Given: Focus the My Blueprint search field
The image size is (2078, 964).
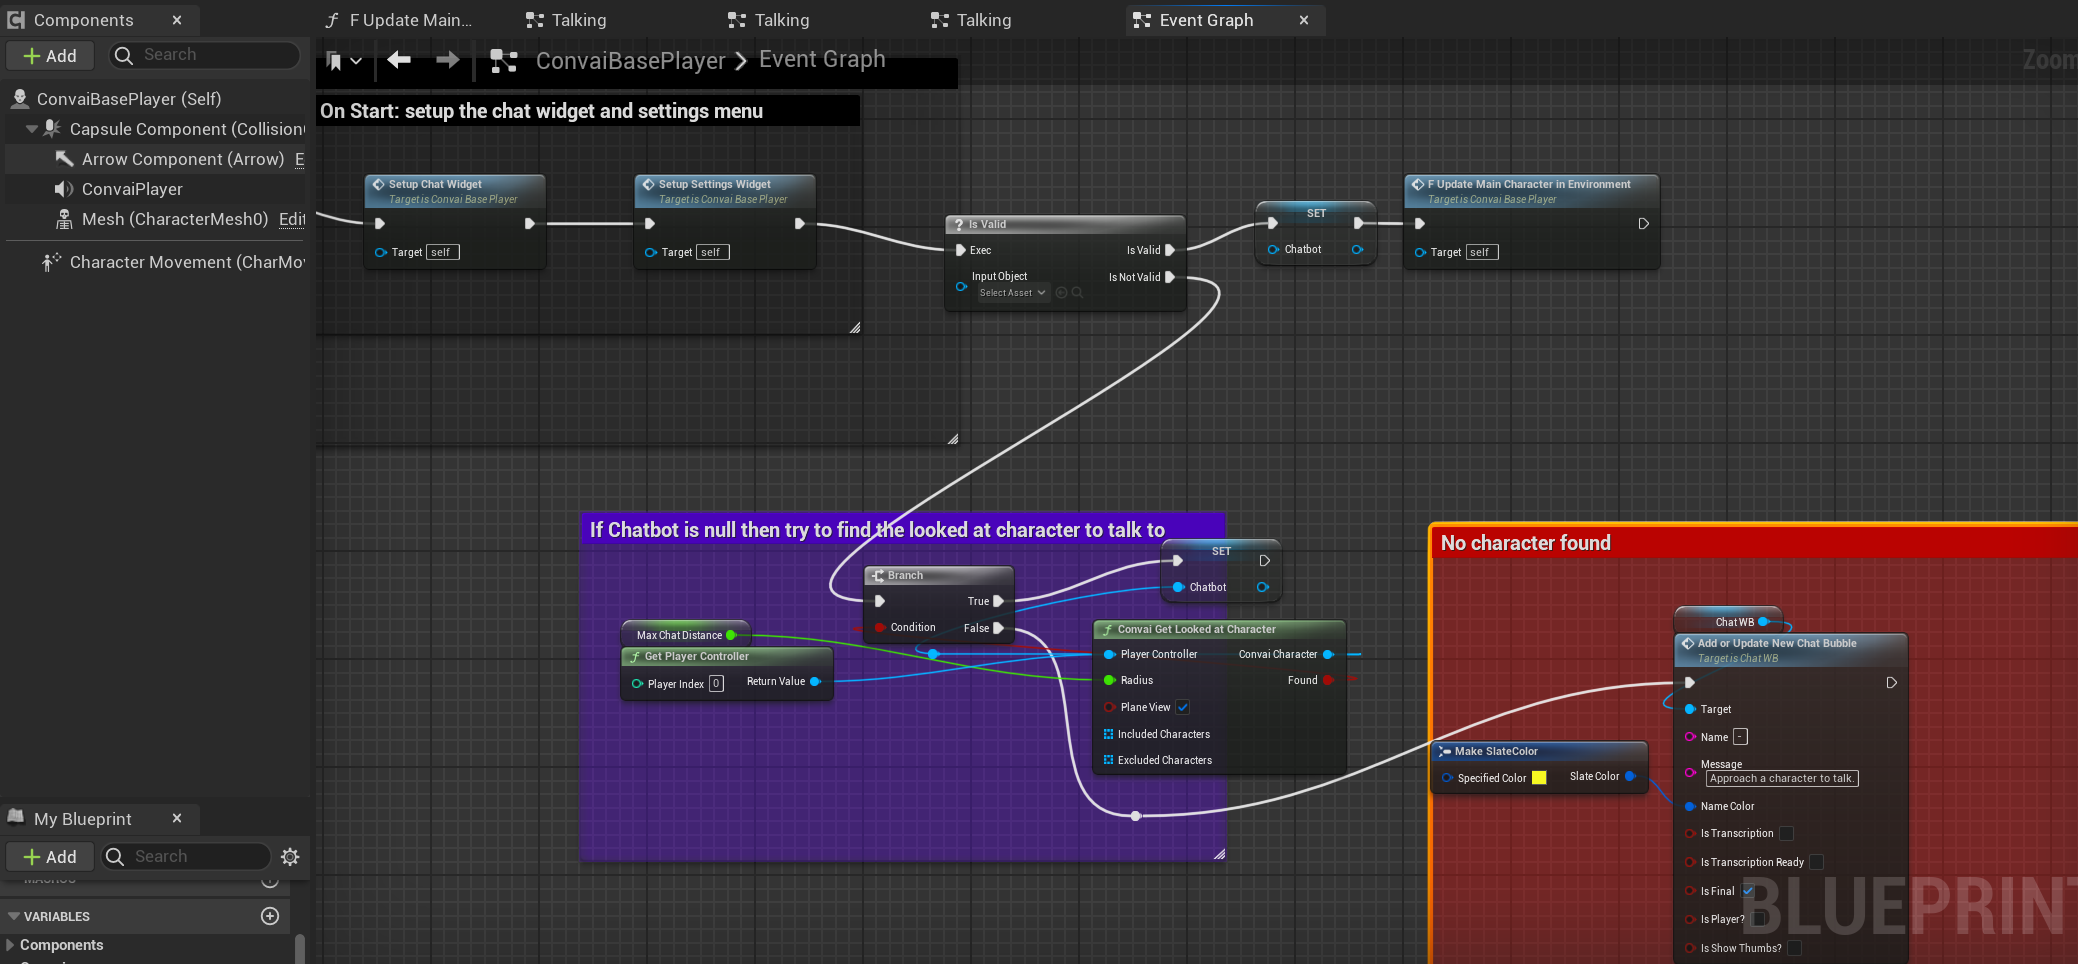Looking at the screenshot, I should pyautogui.click(x=186, y=857).
